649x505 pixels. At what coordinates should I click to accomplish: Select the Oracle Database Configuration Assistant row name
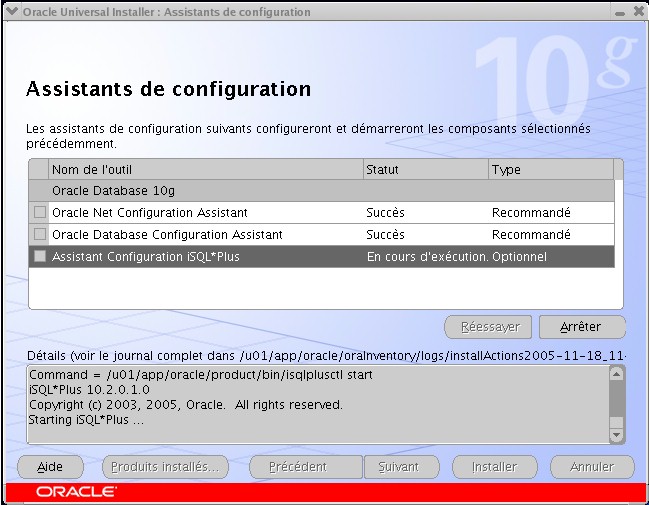click(167, 235)
